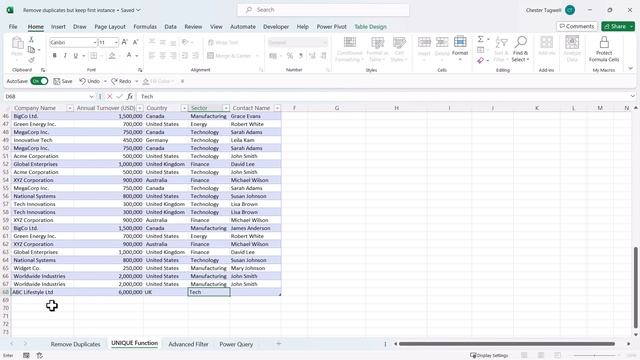The height and width of the screenshot is (360, 640).
Task: Open the Company Name filter dropdown
Action: point(70,108)
